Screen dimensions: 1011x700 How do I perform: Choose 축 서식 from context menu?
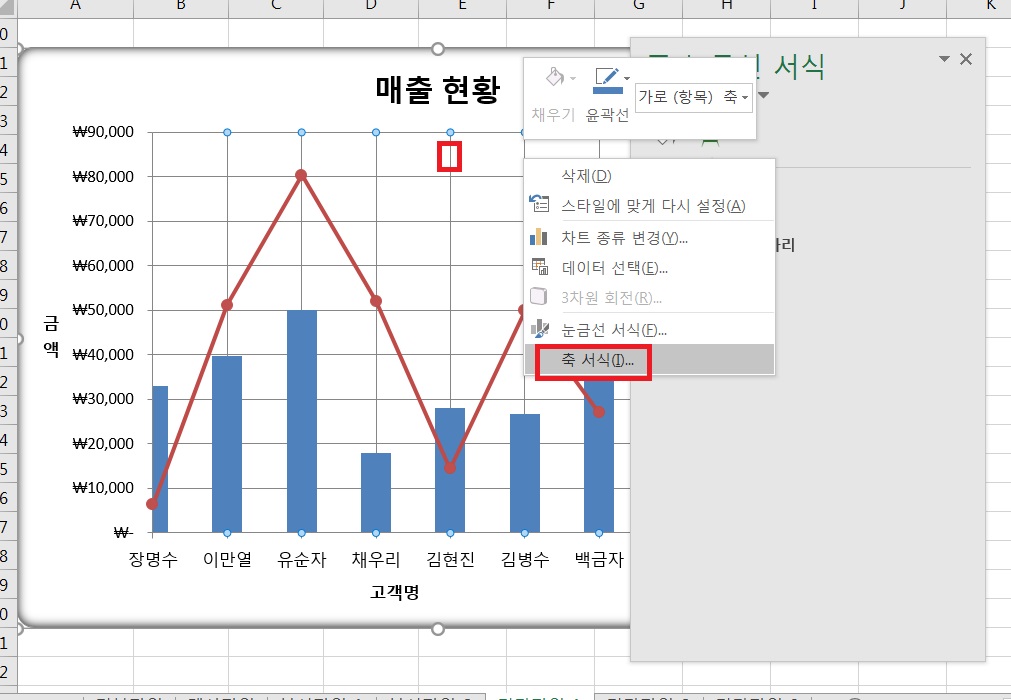pyautogui.click(x=592, y=360)
